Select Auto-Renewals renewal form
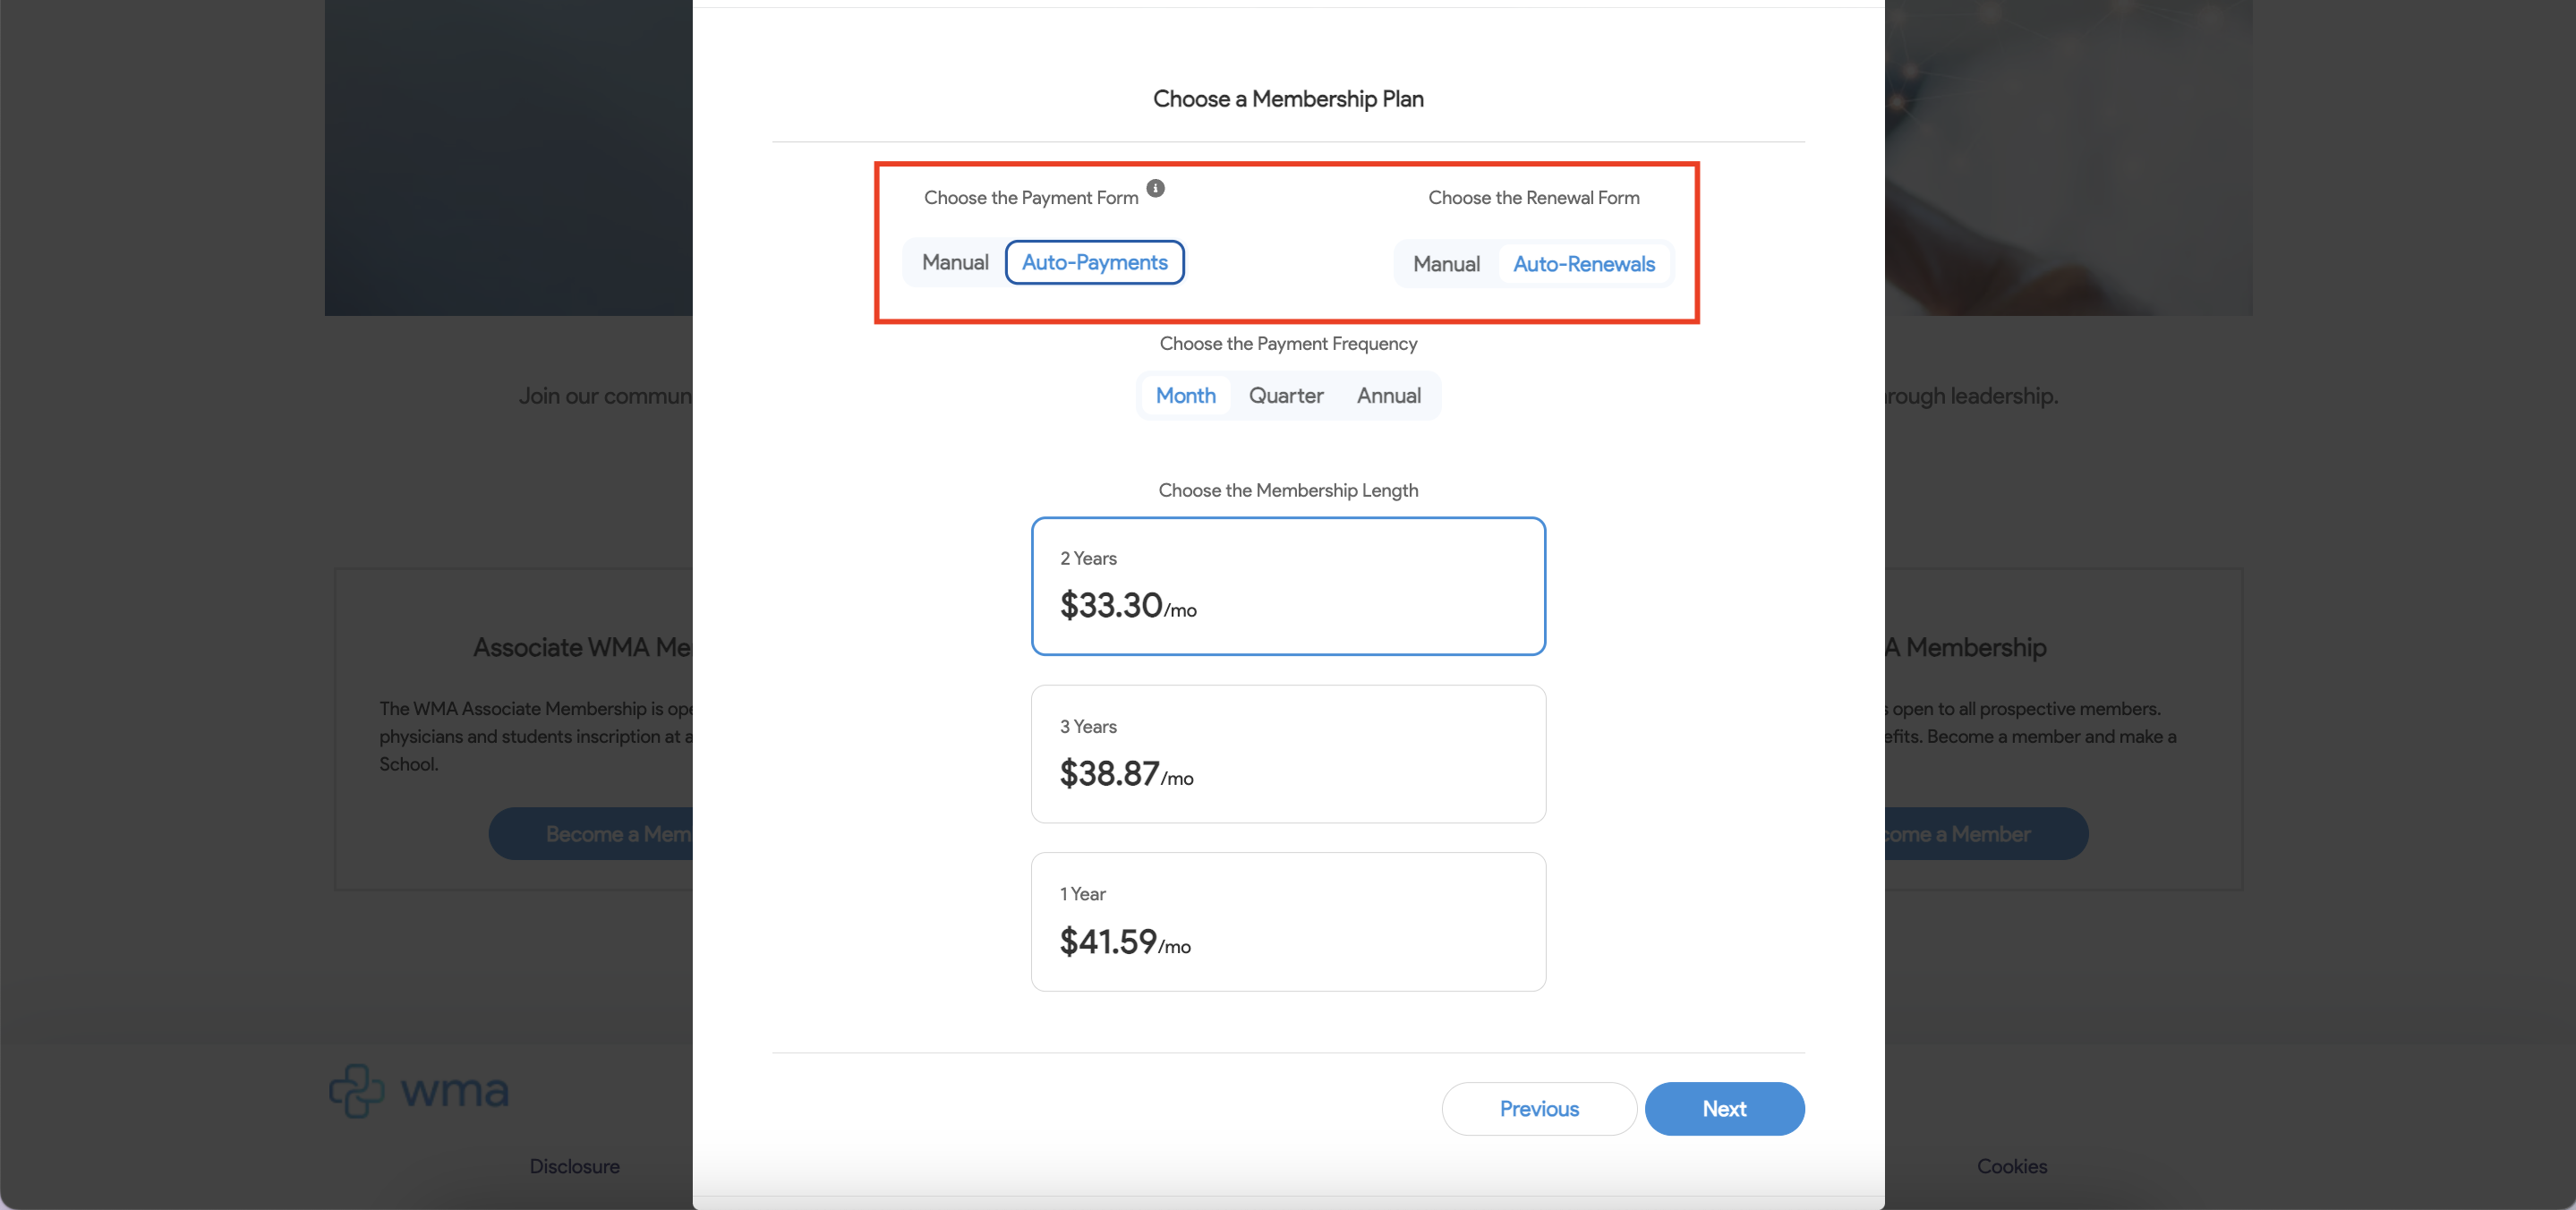This screenshot has width=2576, height=1210. pos(1582,261)
